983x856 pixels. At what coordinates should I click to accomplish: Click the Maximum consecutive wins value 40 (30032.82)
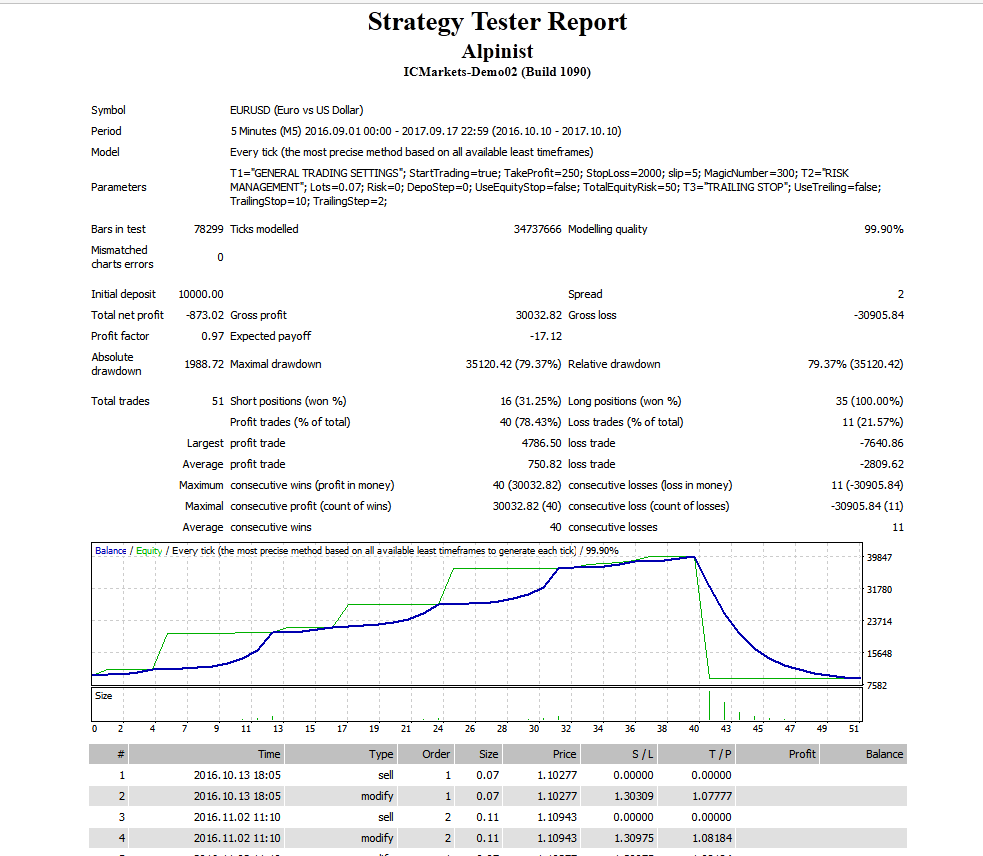tap(527, 485)
